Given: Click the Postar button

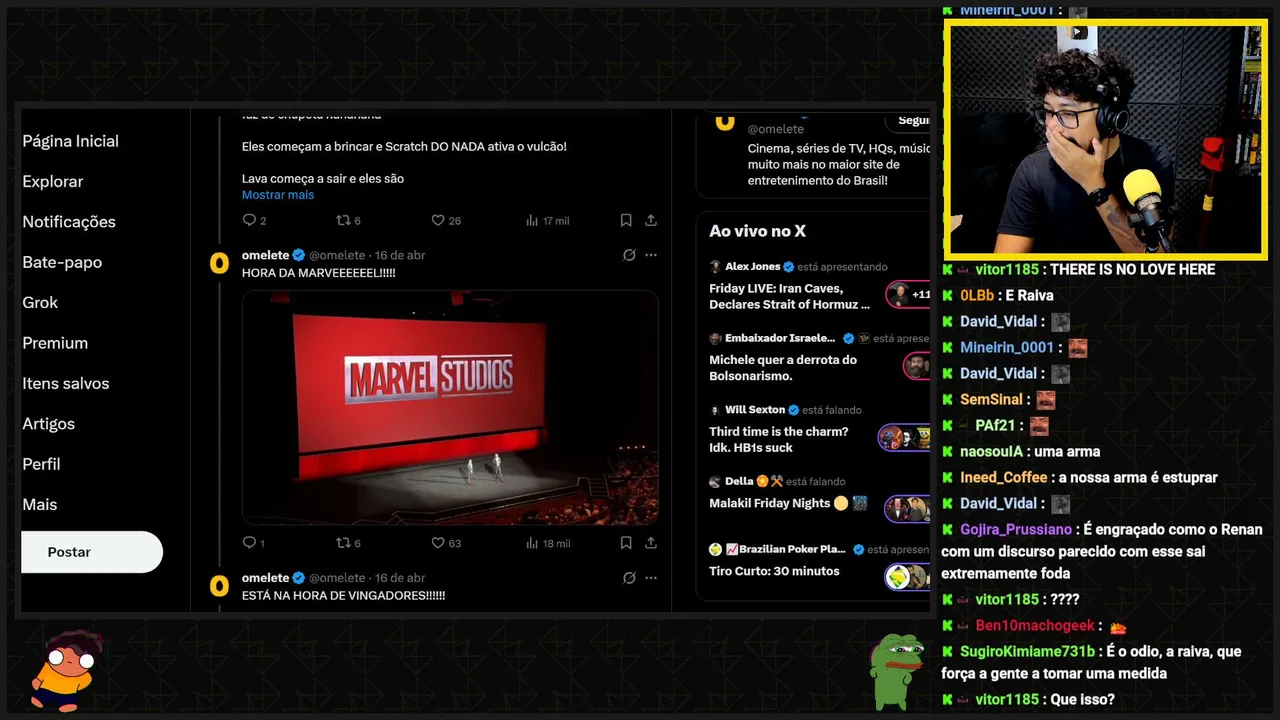Looking at the screenshot, I should click(x=92, y=552).
